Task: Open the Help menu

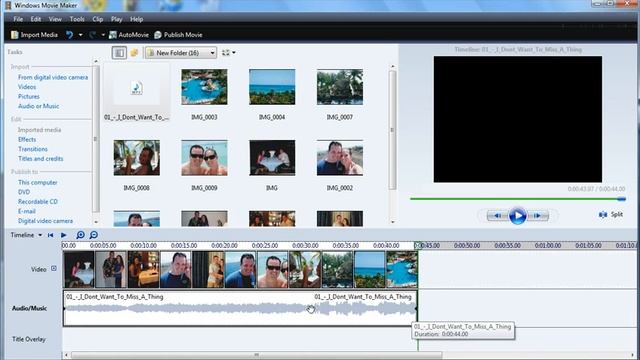Action: (136, 19)
